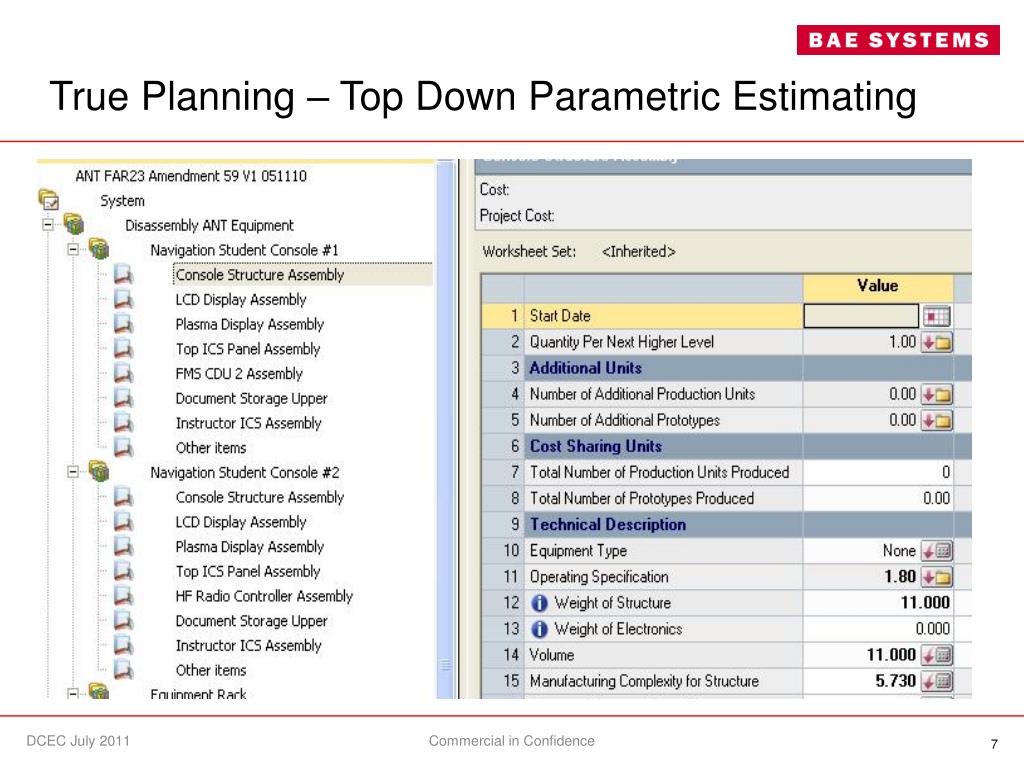Screen dimensions: 1024x768
Task: Click the Start Date input field
Action: 861,316
